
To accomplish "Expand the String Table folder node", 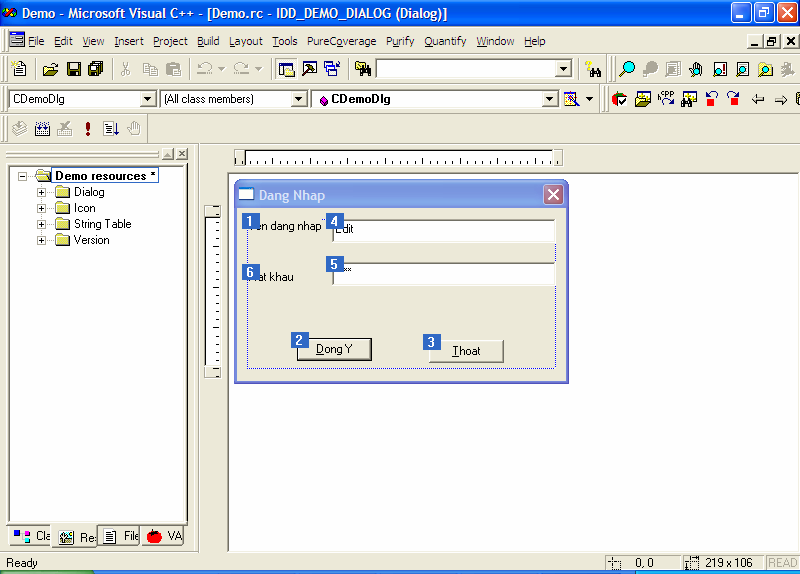I will [42, 224].
